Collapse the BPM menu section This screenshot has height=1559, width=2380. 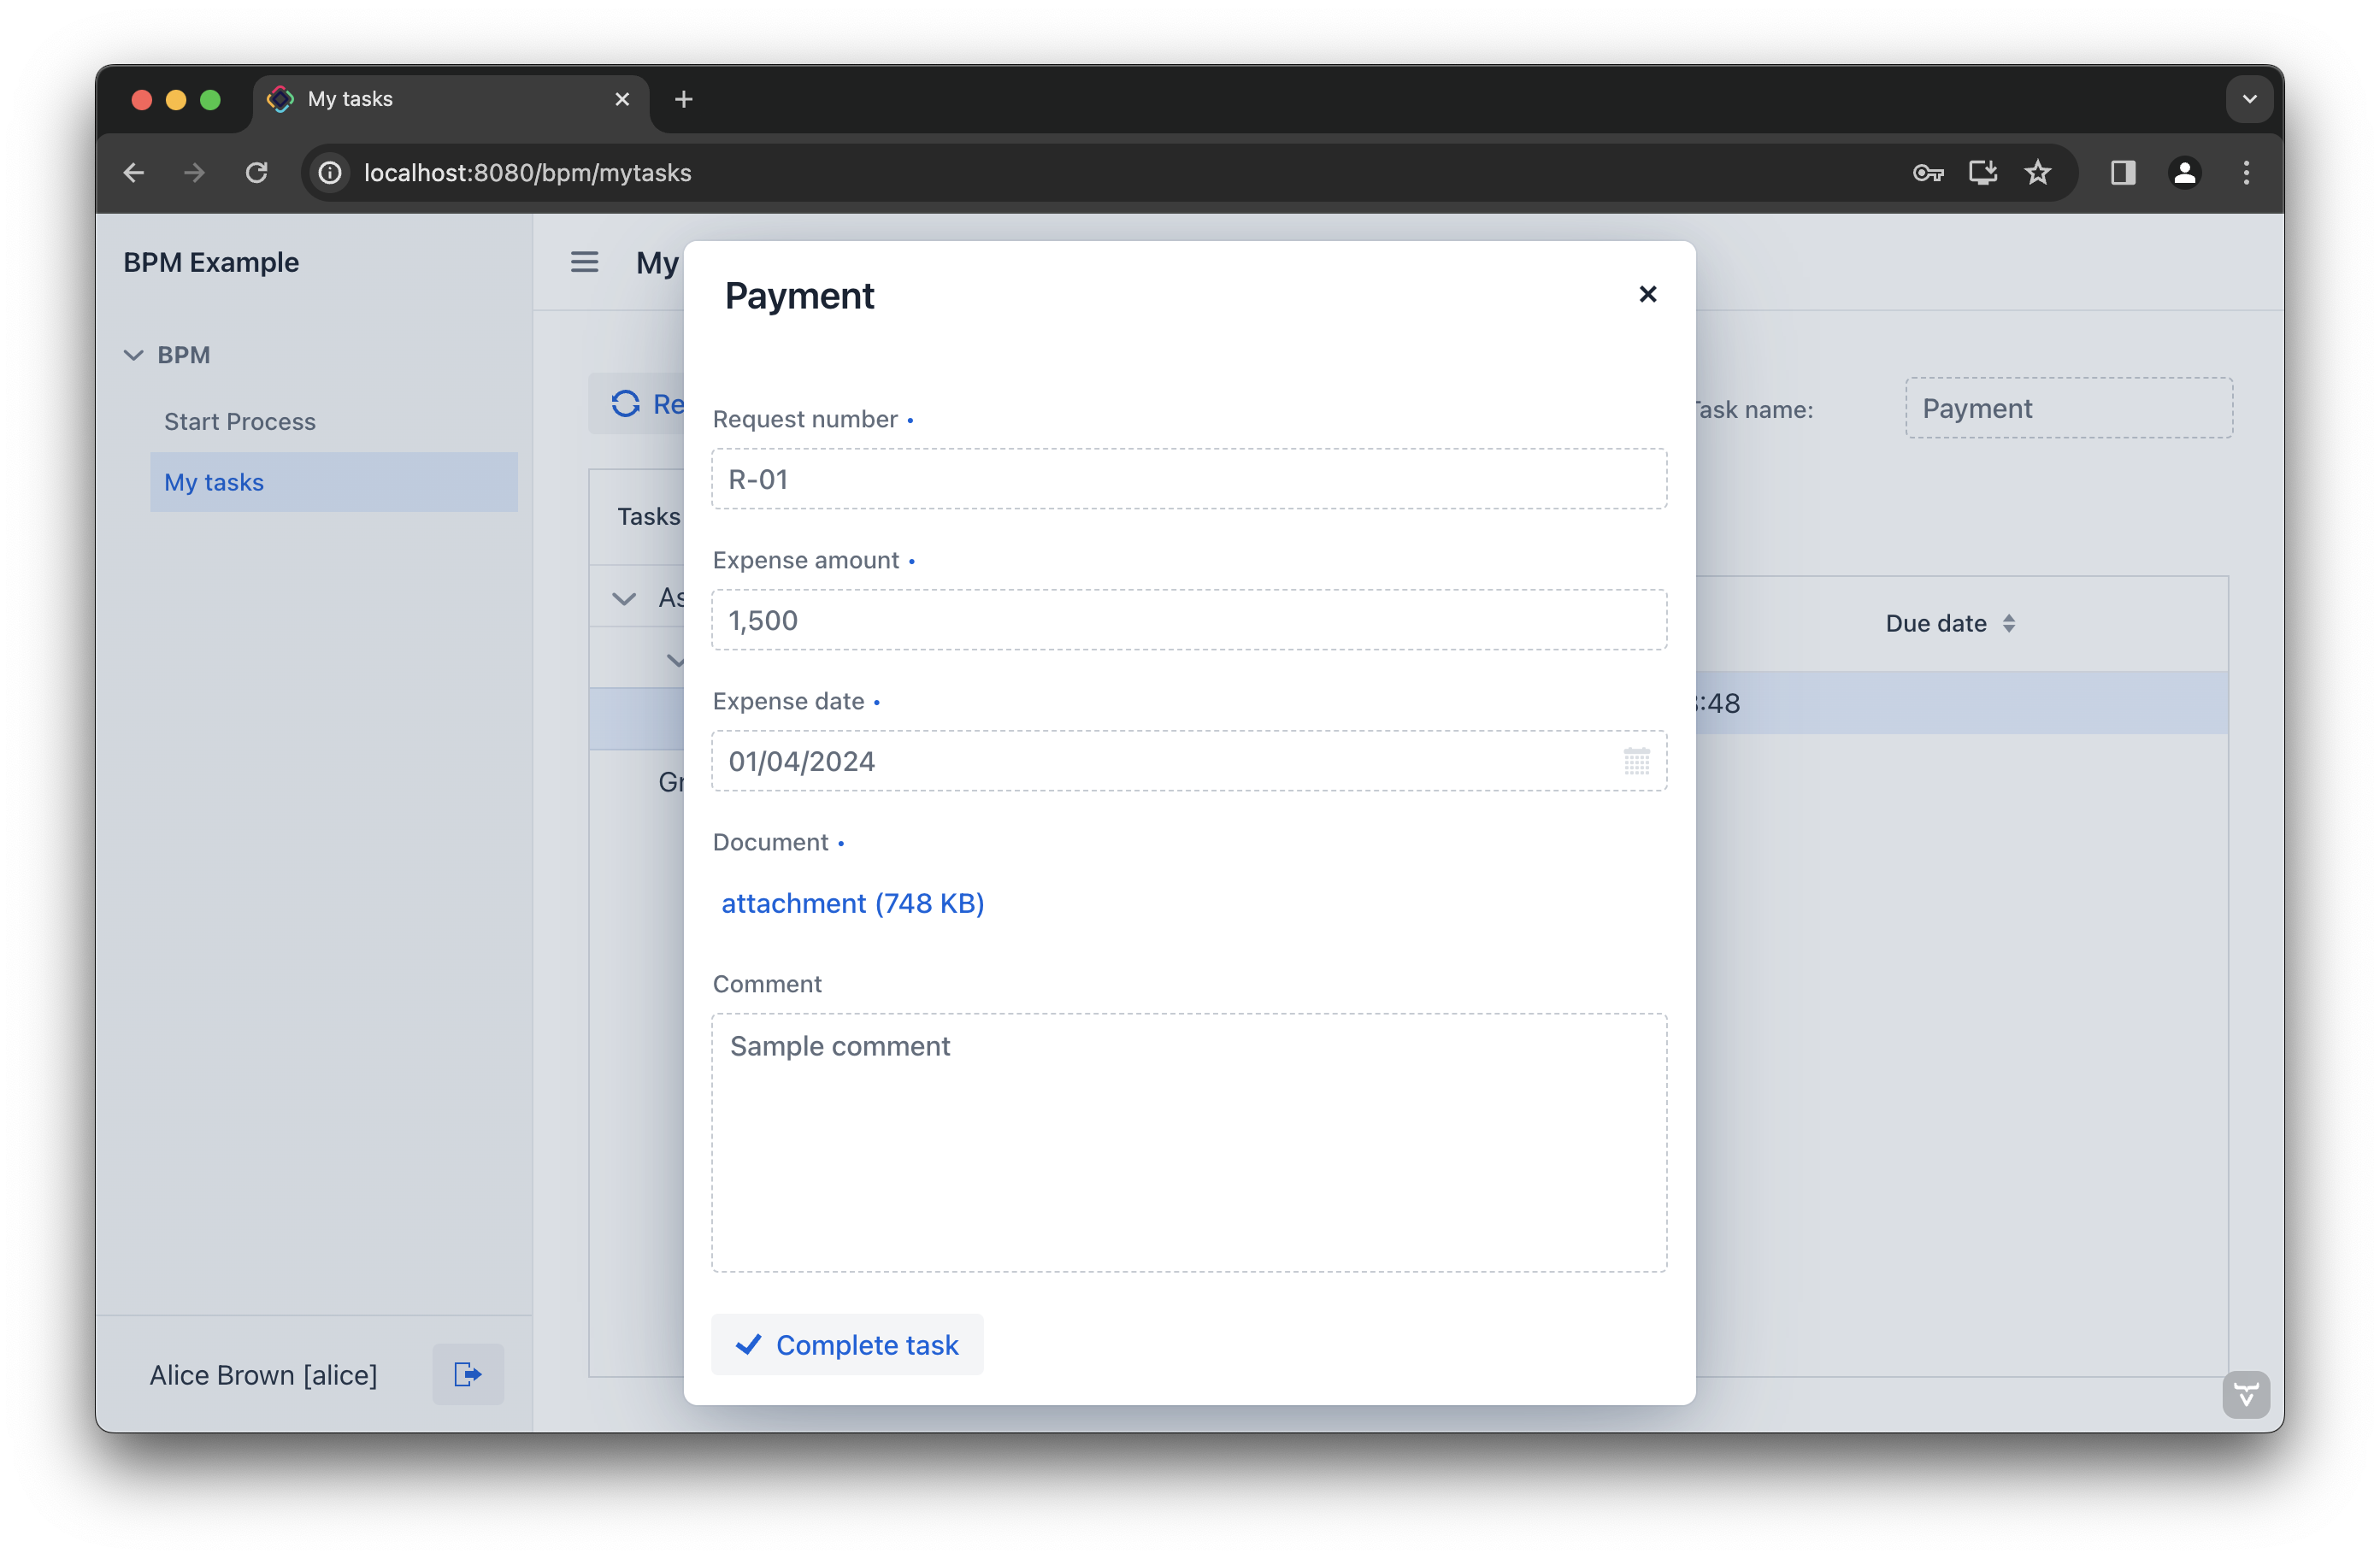133,355
